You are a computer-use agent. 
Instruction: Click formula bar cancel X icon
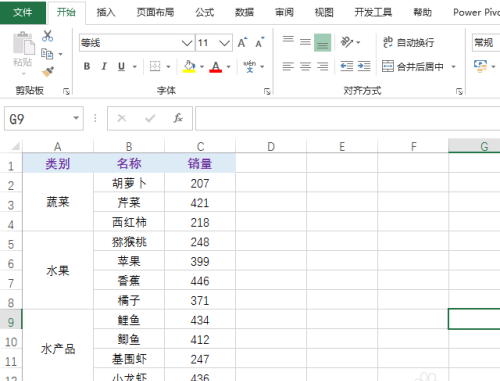tap(122, 118)
